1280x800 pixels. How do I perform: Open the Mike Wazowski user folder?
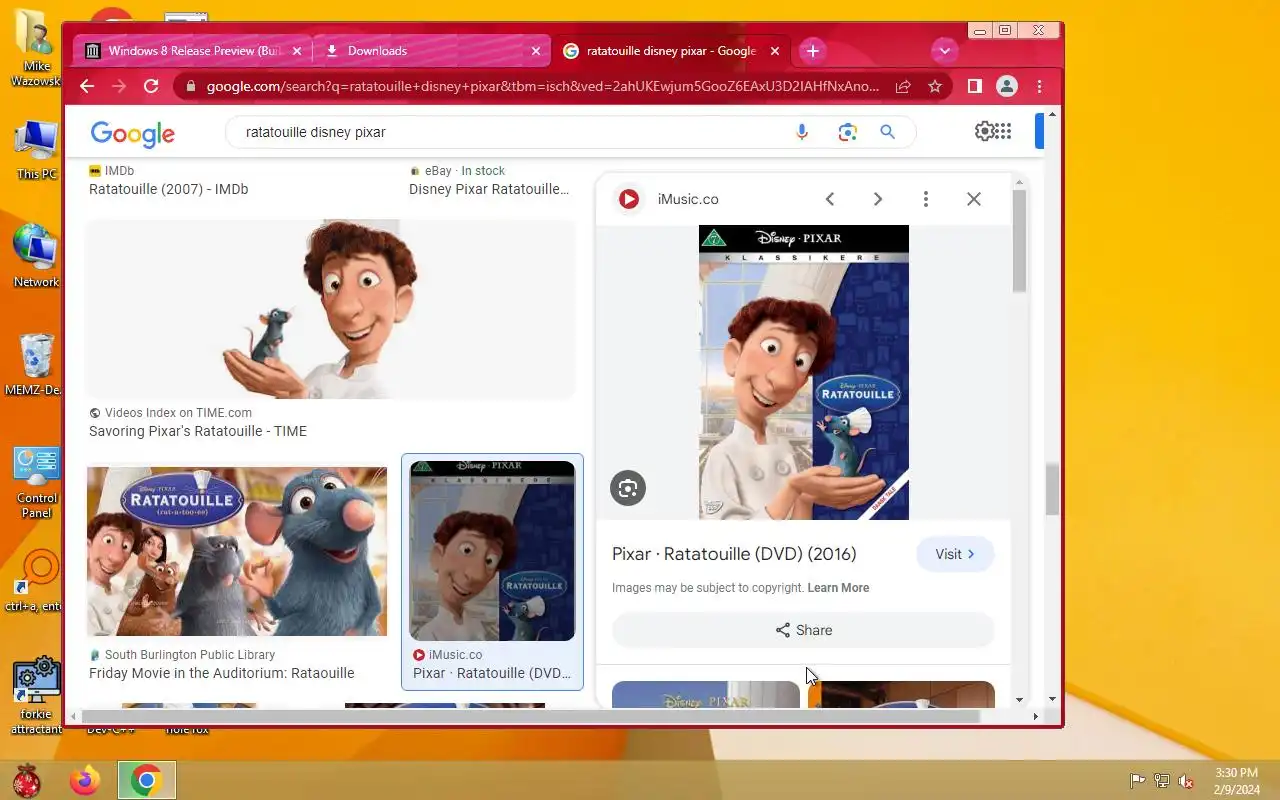36,48
